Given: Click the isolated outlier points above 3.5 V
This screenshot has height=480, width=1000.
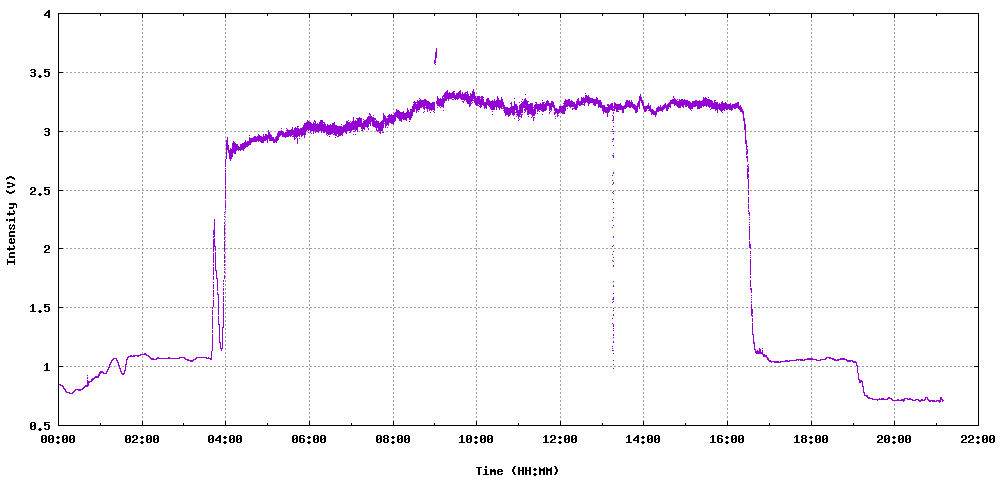Looking at the screenshot, I should point(435,56).
